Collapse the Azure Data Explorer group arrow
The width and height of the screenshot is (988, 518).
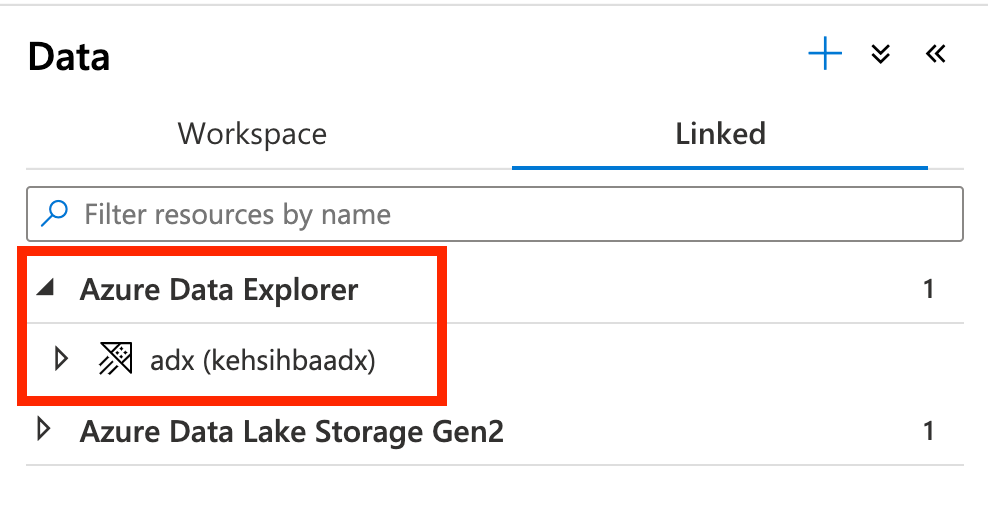coord(44,290)
